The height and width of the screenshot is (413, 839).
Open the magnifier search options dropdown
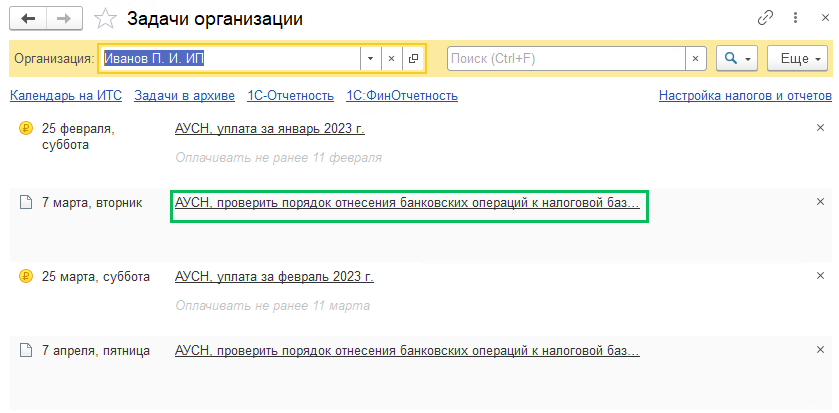(x=737, y=59)
